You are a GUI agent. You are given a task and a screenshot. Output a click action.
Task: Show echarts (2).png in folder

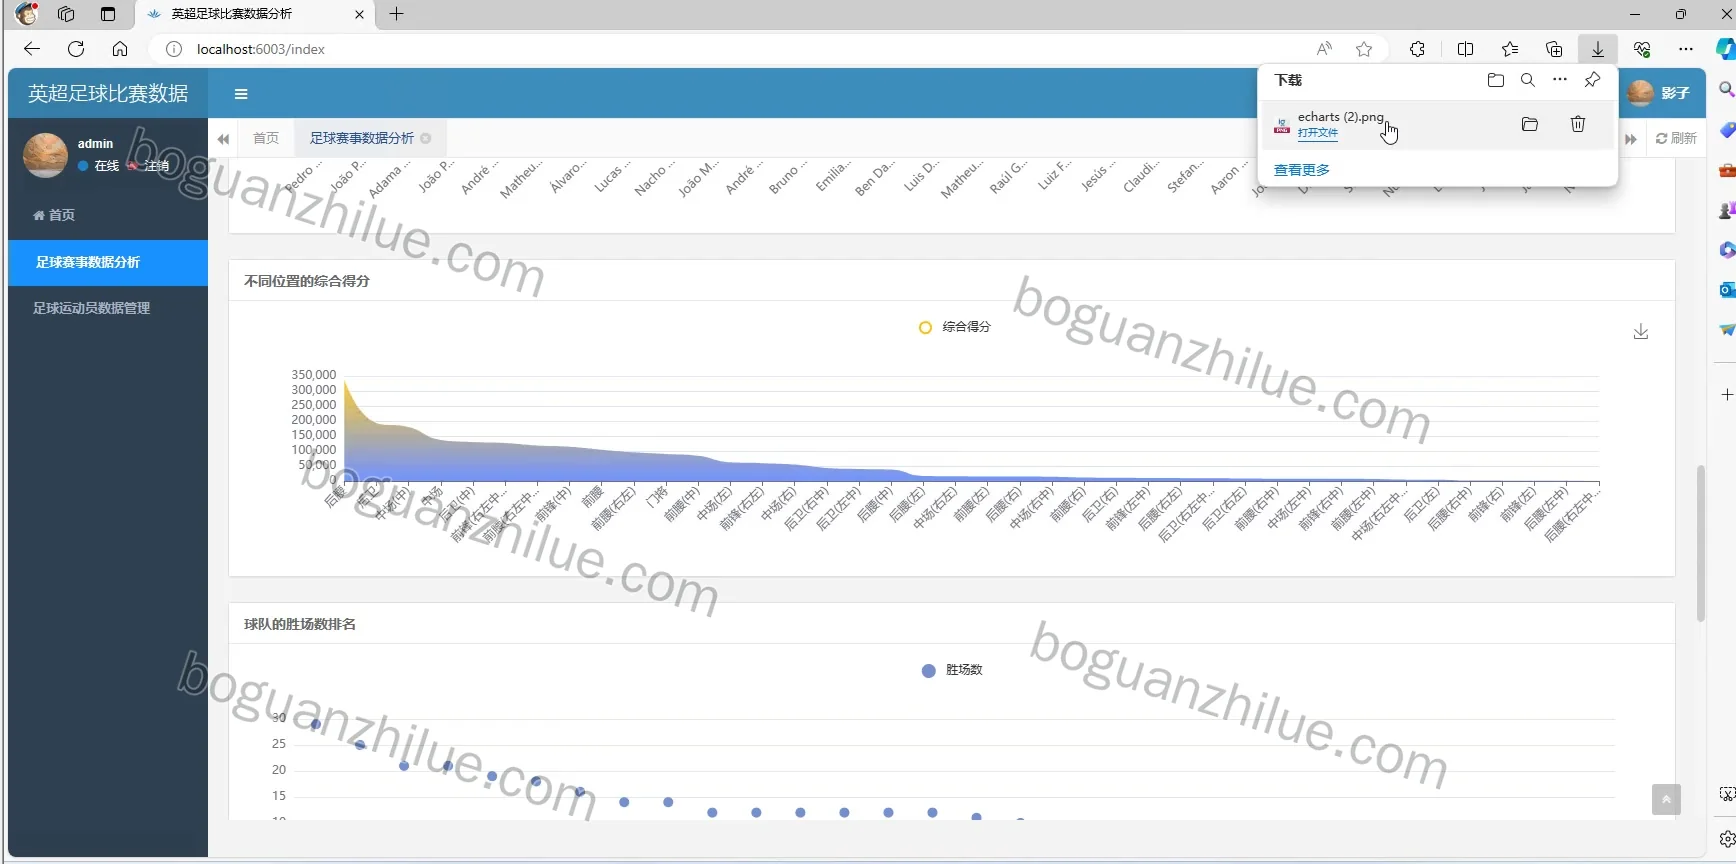pos(1530,124)
